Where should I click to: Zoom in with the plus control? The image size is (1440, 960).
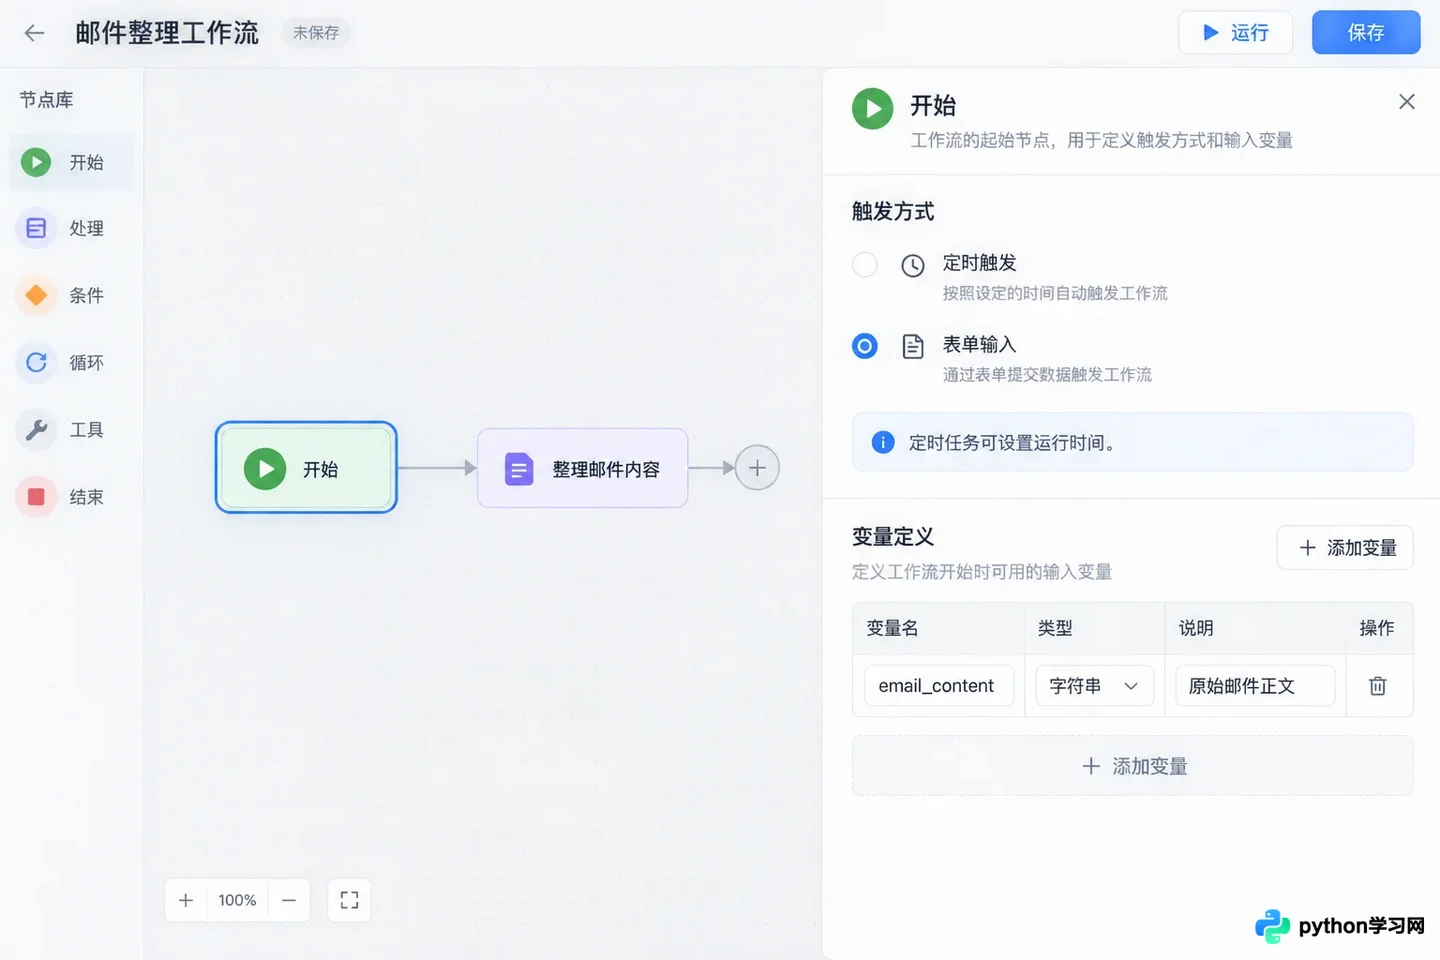point(186,900)
